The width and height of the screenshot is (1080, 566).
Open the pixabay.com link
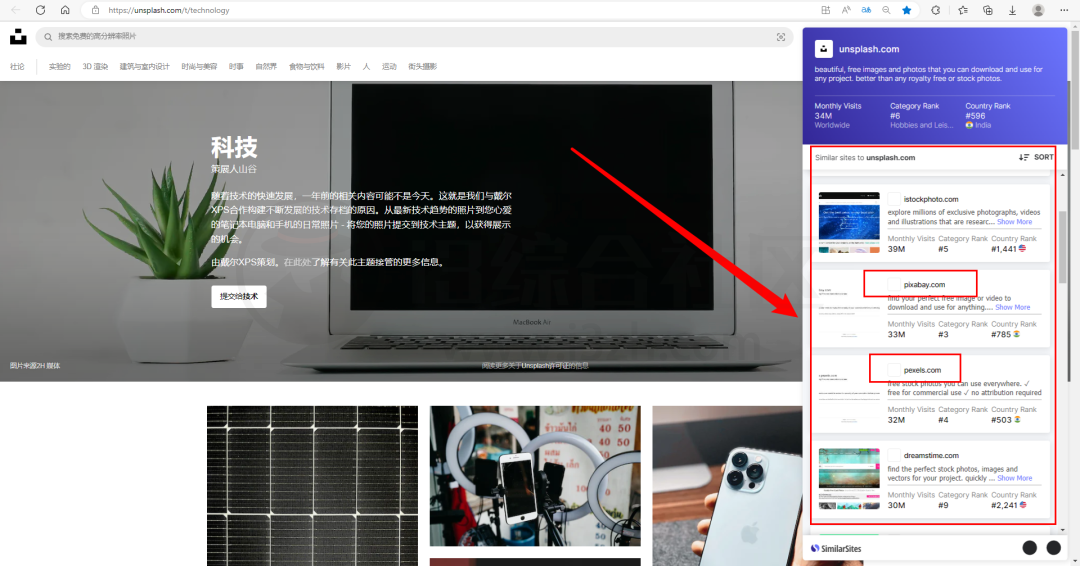(x=924, y=284)
